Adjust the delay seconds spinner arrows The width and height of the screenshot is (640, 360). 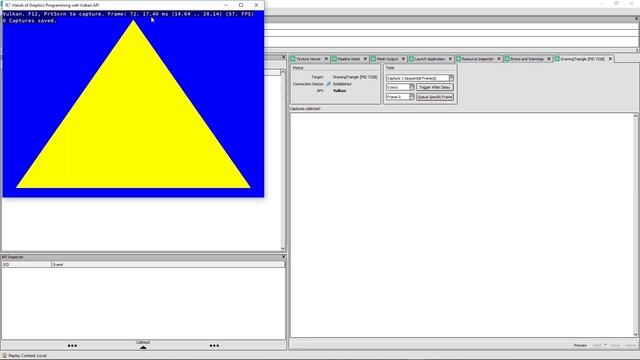click(411, 87)
